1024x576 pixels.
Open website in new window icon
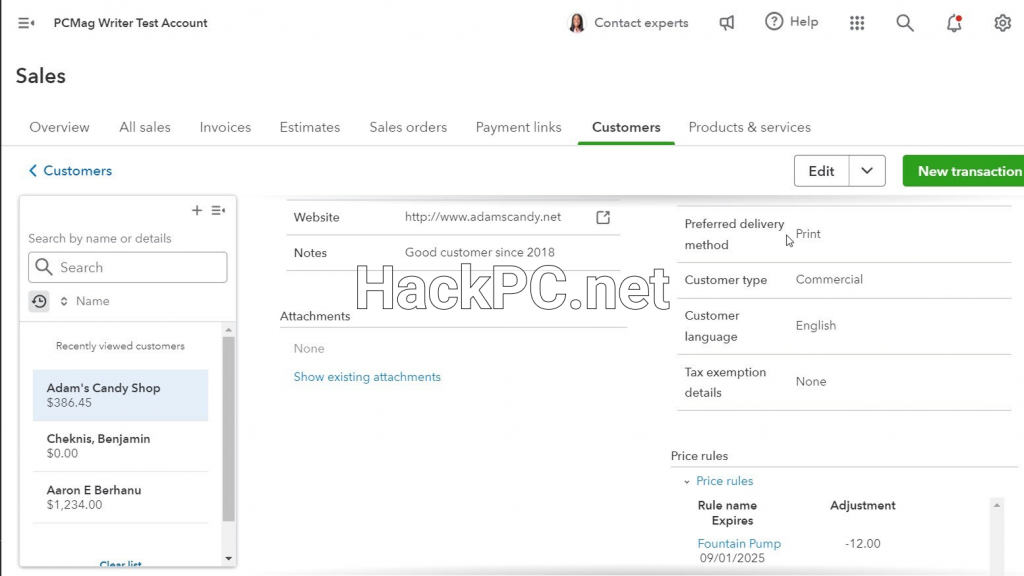point(603,217)
